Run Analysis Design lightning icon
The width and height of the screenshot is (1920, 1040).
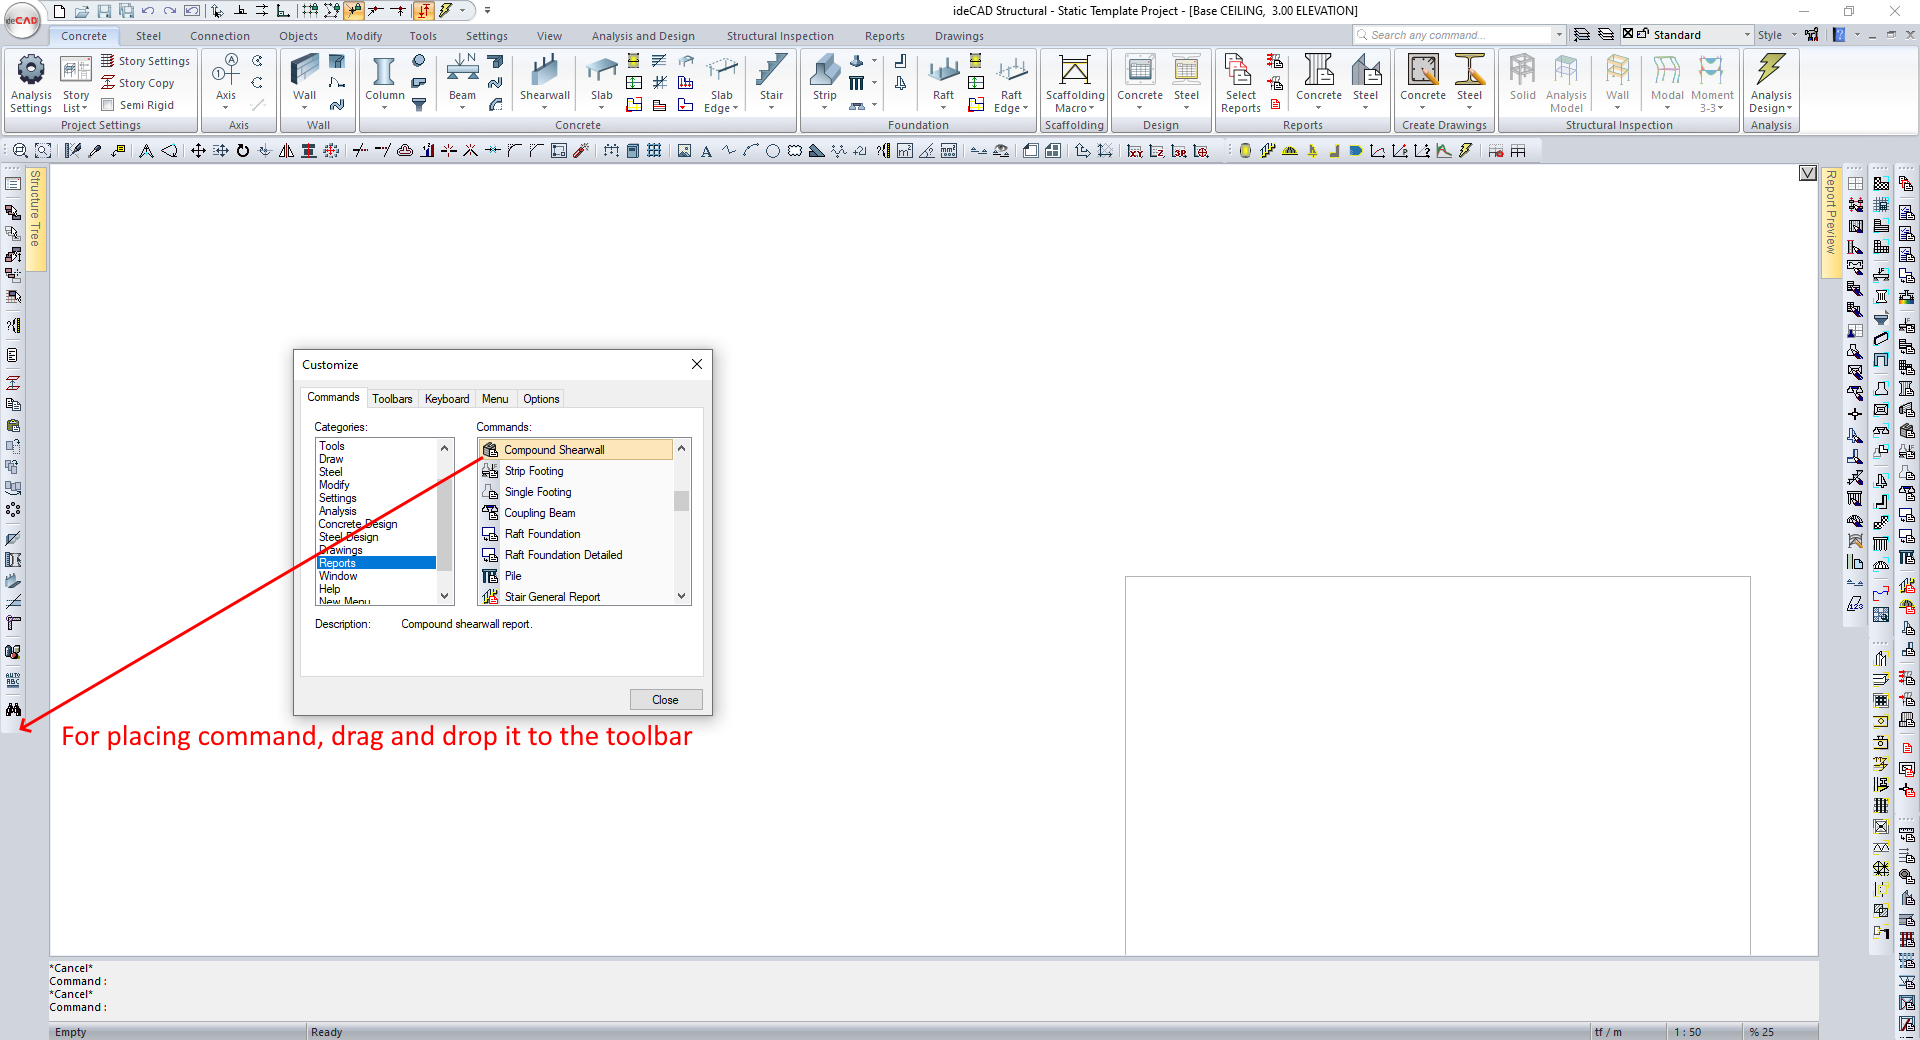(1770, 72)
